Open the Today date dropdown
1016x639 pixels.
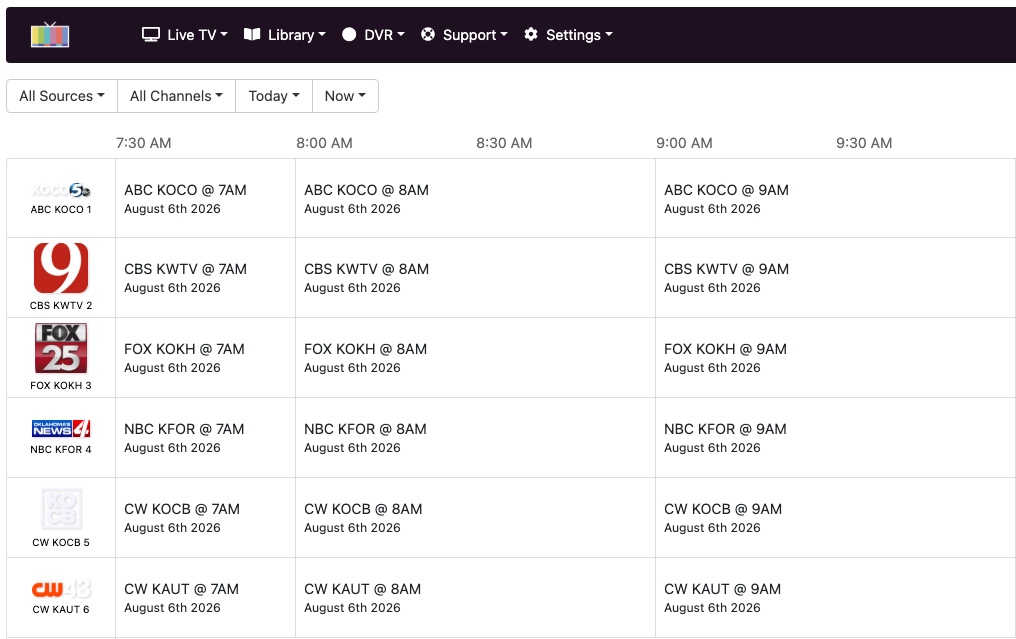[x=274, y=96]
